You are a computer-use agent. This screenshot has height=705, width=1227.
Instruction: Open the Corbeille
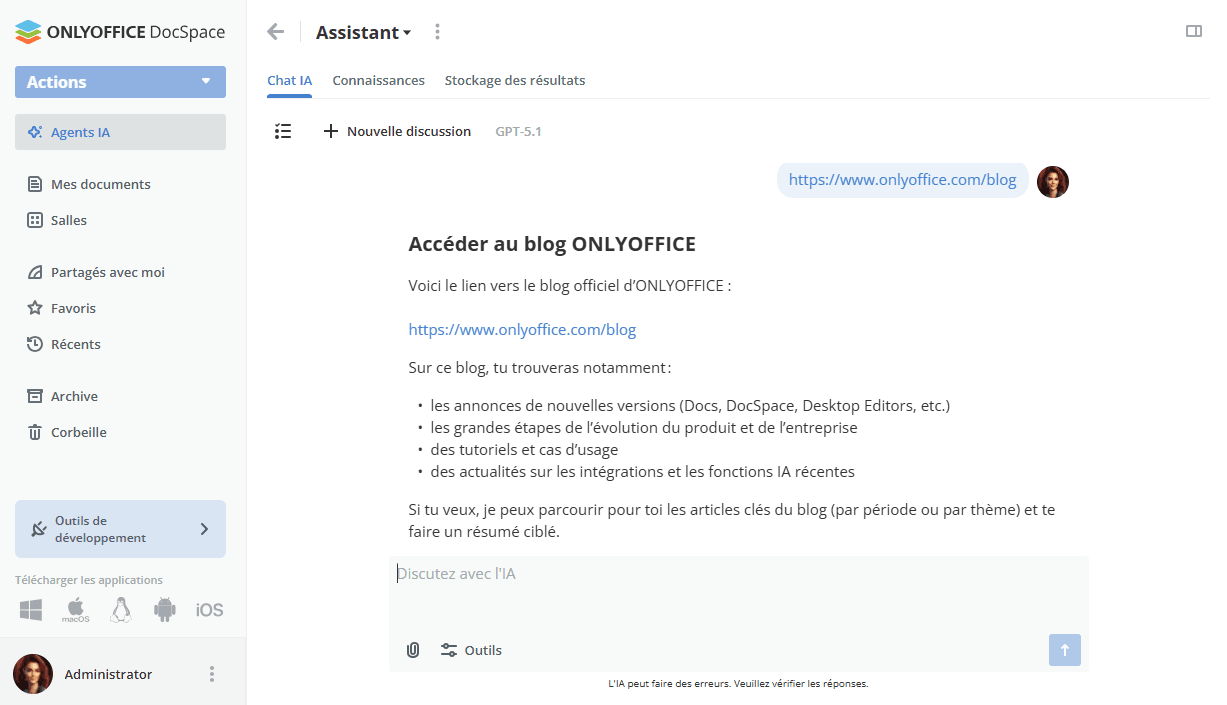[x=78, y=432]
